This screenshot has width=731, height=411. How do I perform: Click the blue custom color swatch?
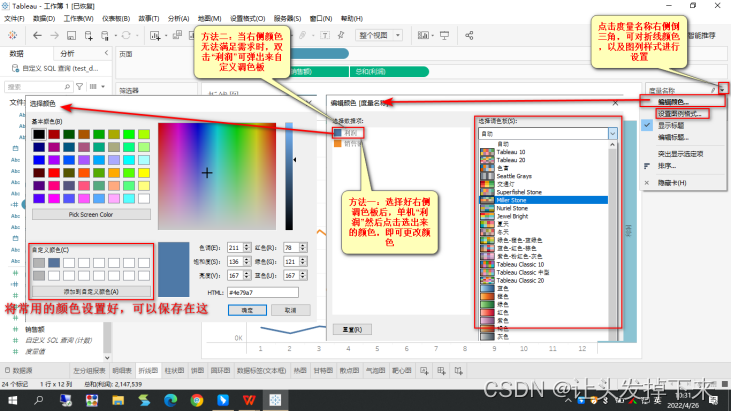coord(54,263)
